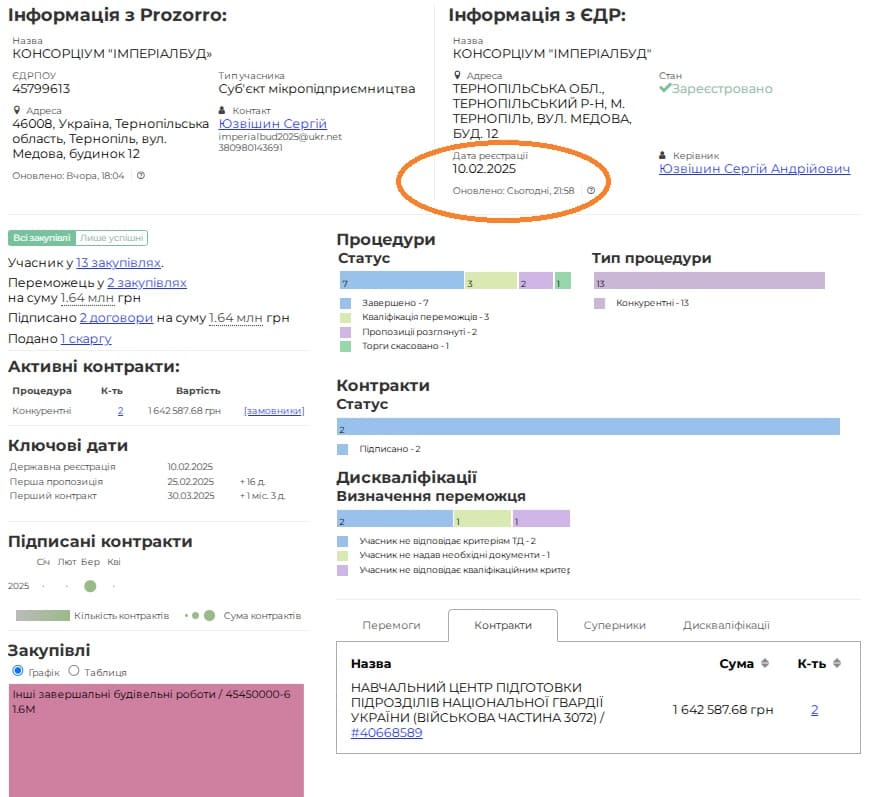Open the замовники link in active contracts
873x797 pixels.
tap(274, 411)
